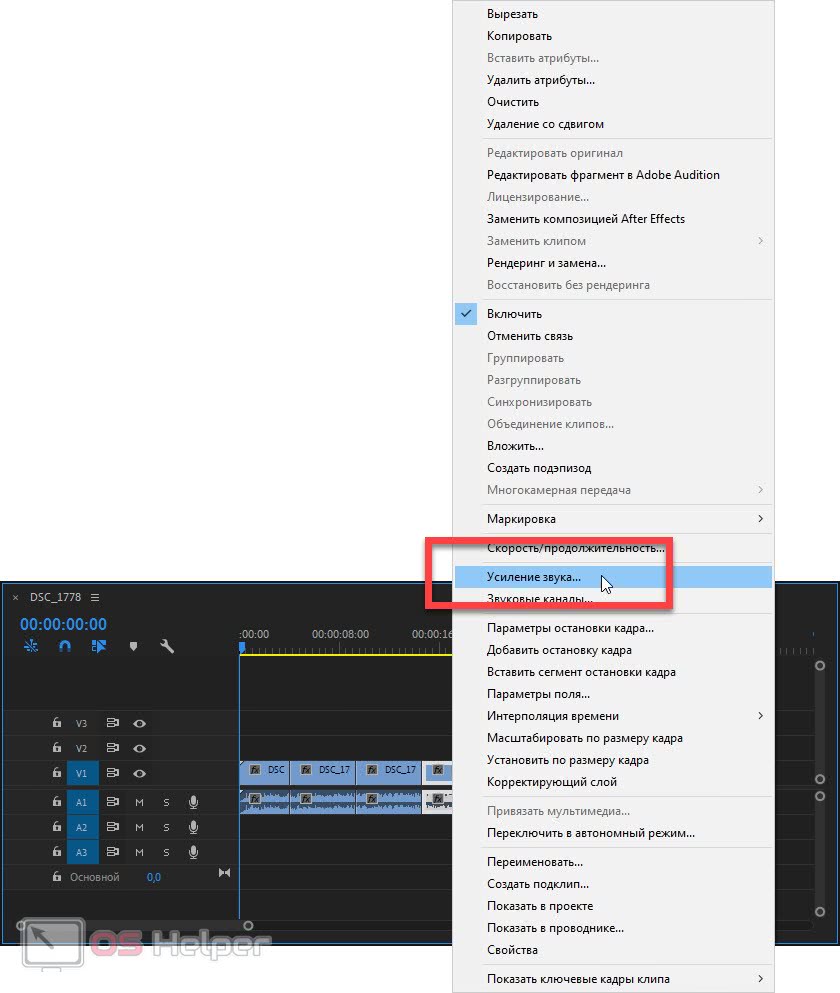
Task: Expand Показать ключевые кадры клипа submenu
Action: point(760,979)
